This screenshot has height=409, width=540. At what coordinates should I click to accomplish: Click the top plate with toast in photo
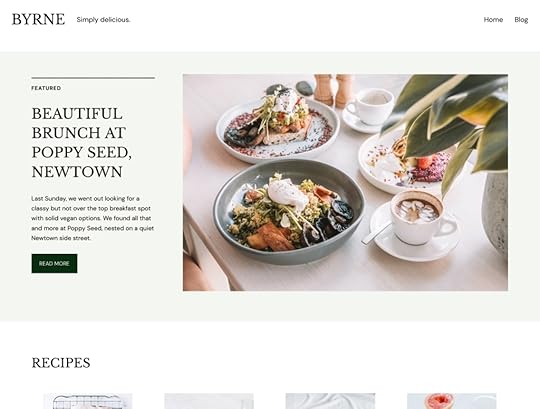pyautogui.click(x=278, y=129)
